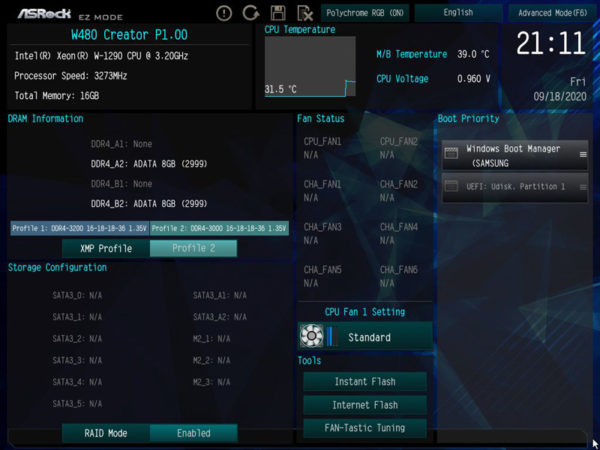Switch to Advanced Mode (F6)
600x450 pixels.
pos(552,13)
